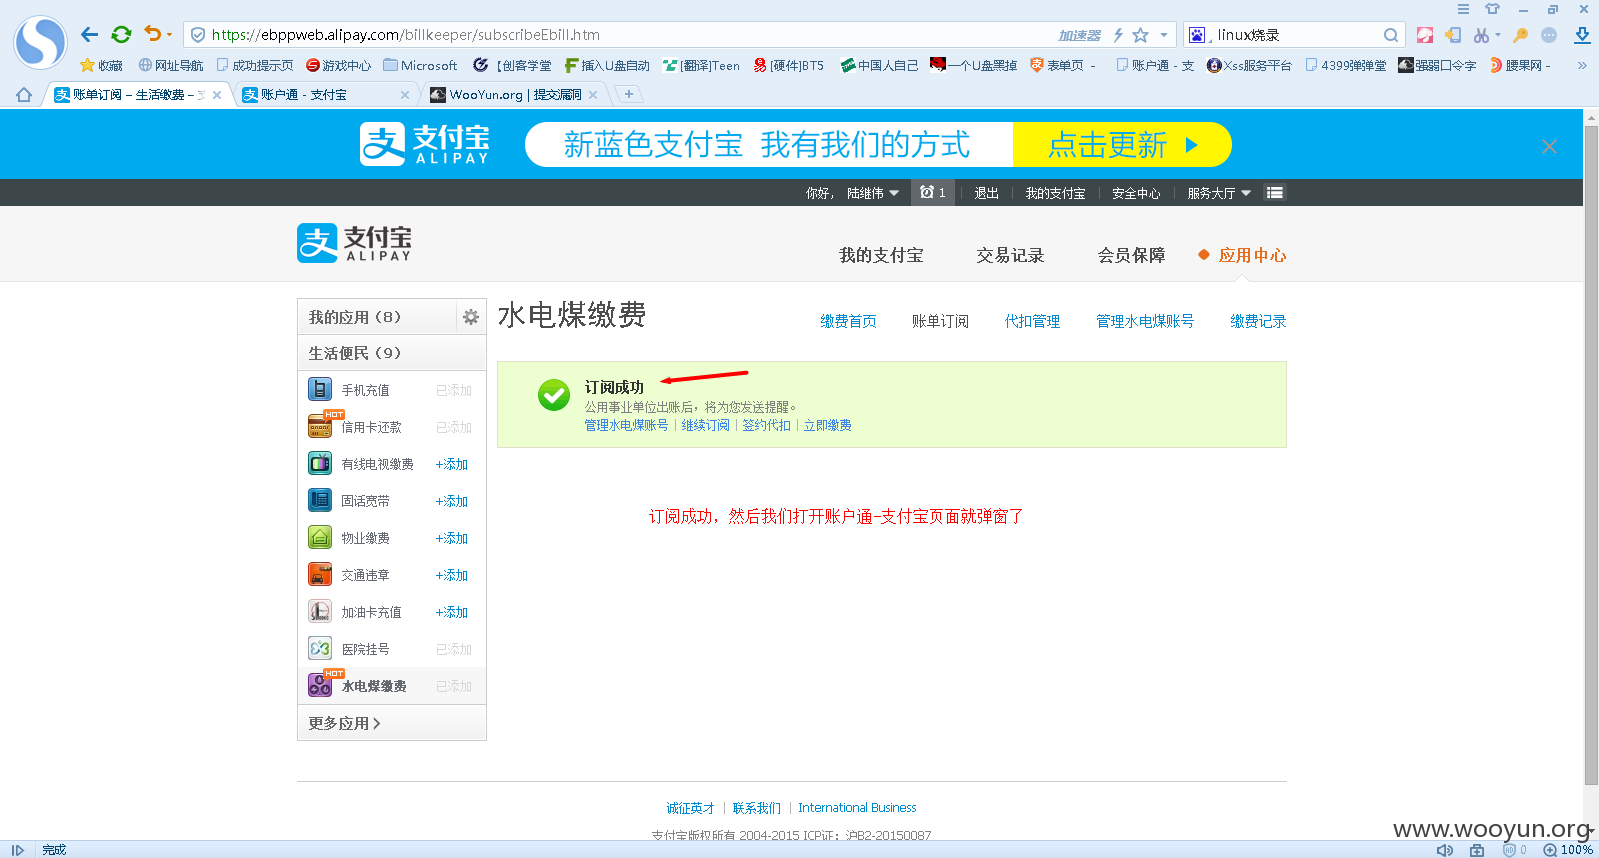Image resolution: width=1599 pixels, height=858 pixels.
Task: Add 有线电视缴费 via +添加
Action: [452, 464]
